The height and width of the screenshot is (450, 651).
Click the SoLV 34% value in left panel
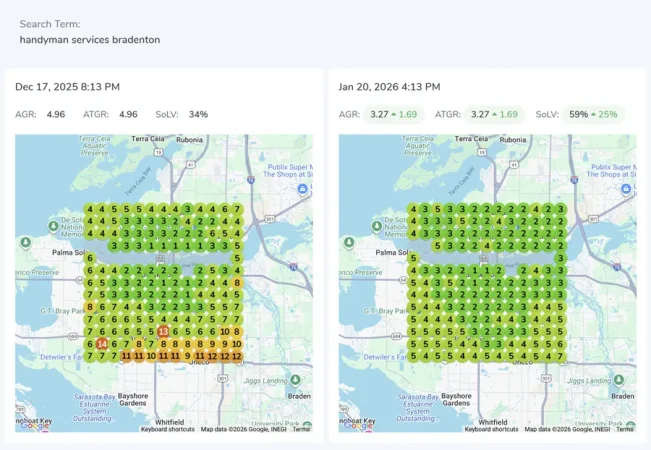198,115
